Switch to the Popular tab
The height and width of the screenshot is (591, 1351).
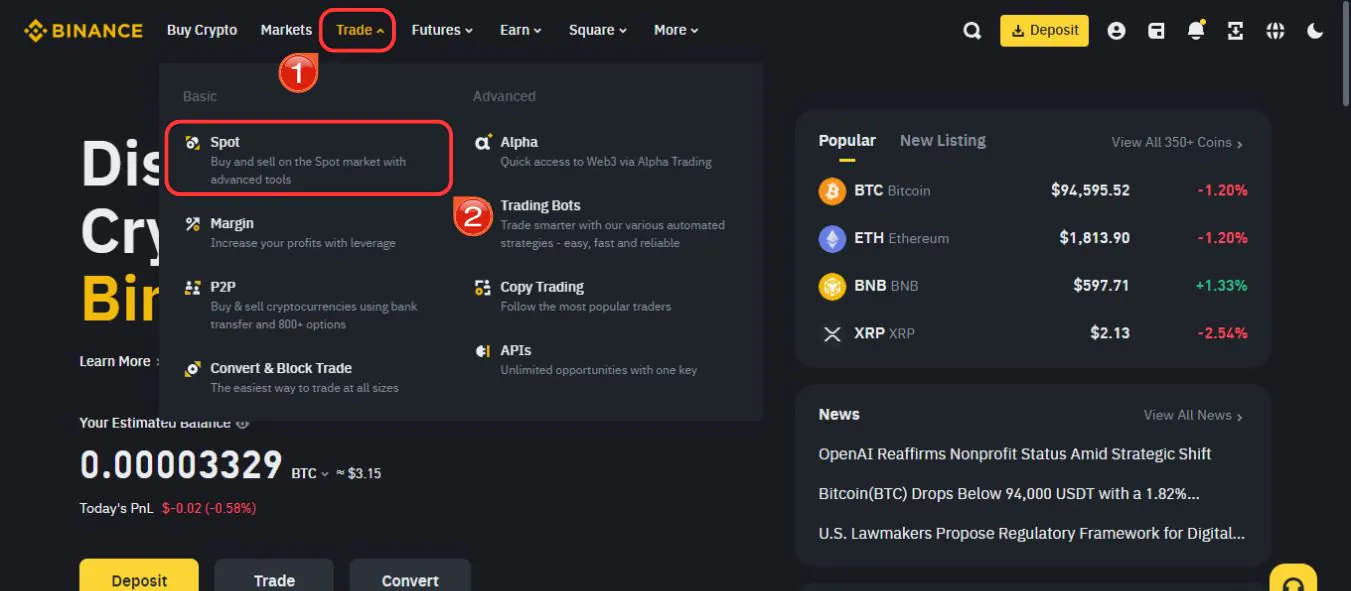point(847,141)
